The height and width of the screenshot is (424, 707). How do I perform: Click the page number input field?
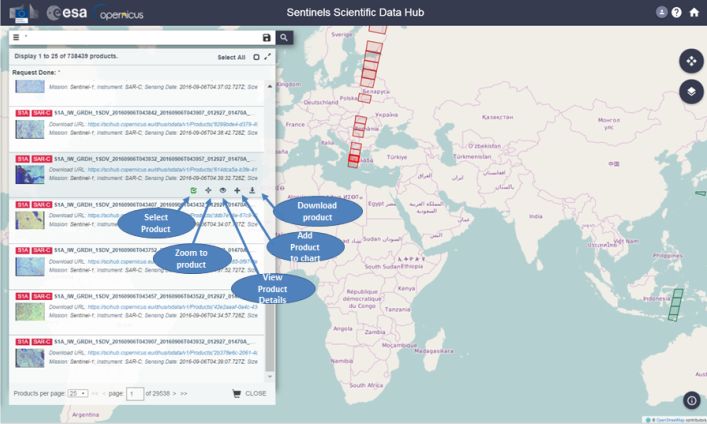point(135,394)
